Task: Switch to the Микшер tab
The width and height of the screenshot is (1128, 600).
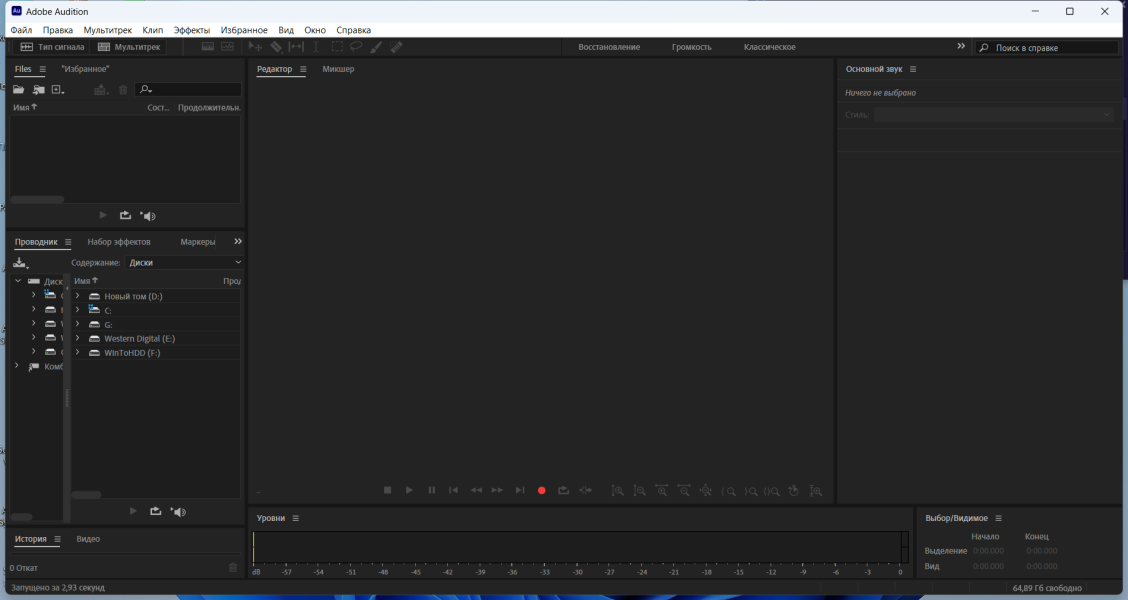Action: (x=338, y=69)
